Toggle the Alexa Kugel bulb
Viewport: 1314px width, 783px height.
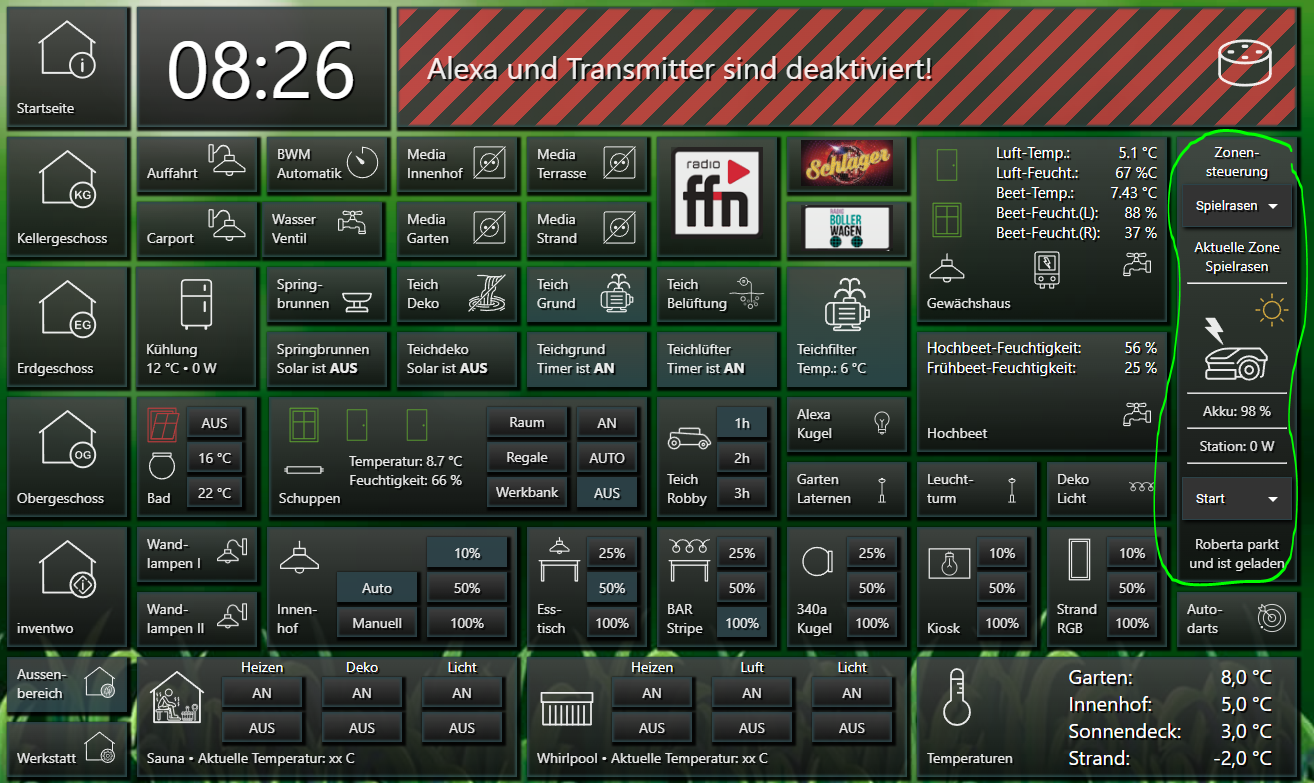[847, 424]
